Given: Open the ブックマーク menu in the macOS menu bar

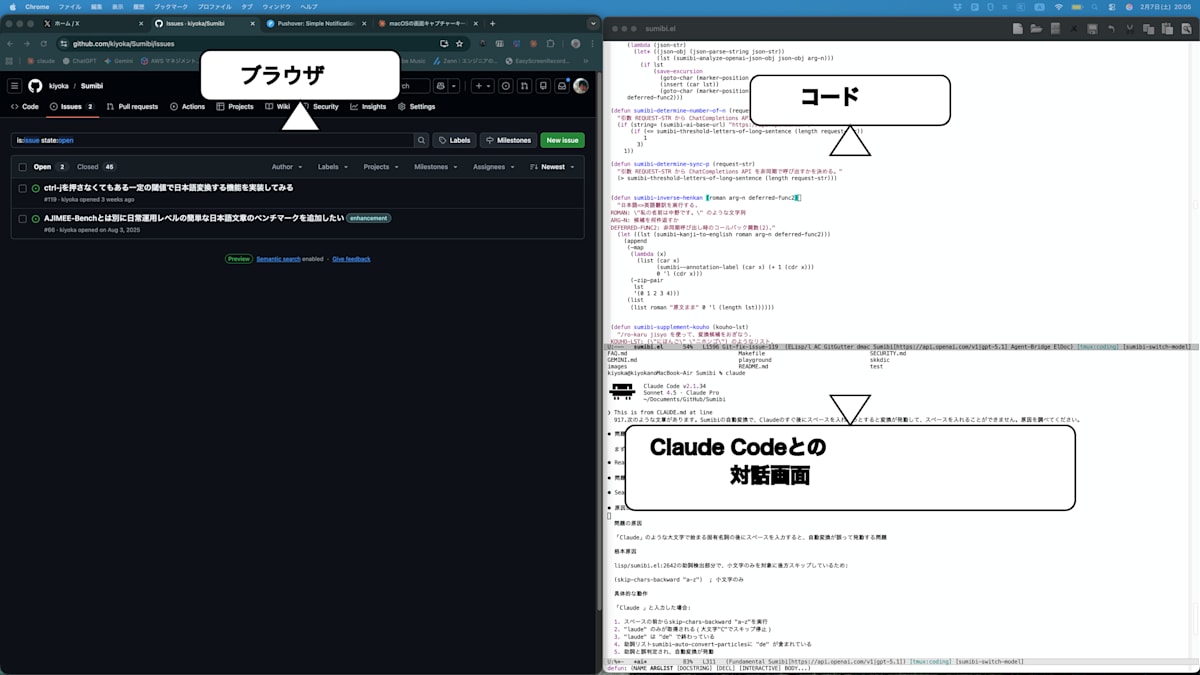Looking at the screenshot, I should tap(171, 7).
